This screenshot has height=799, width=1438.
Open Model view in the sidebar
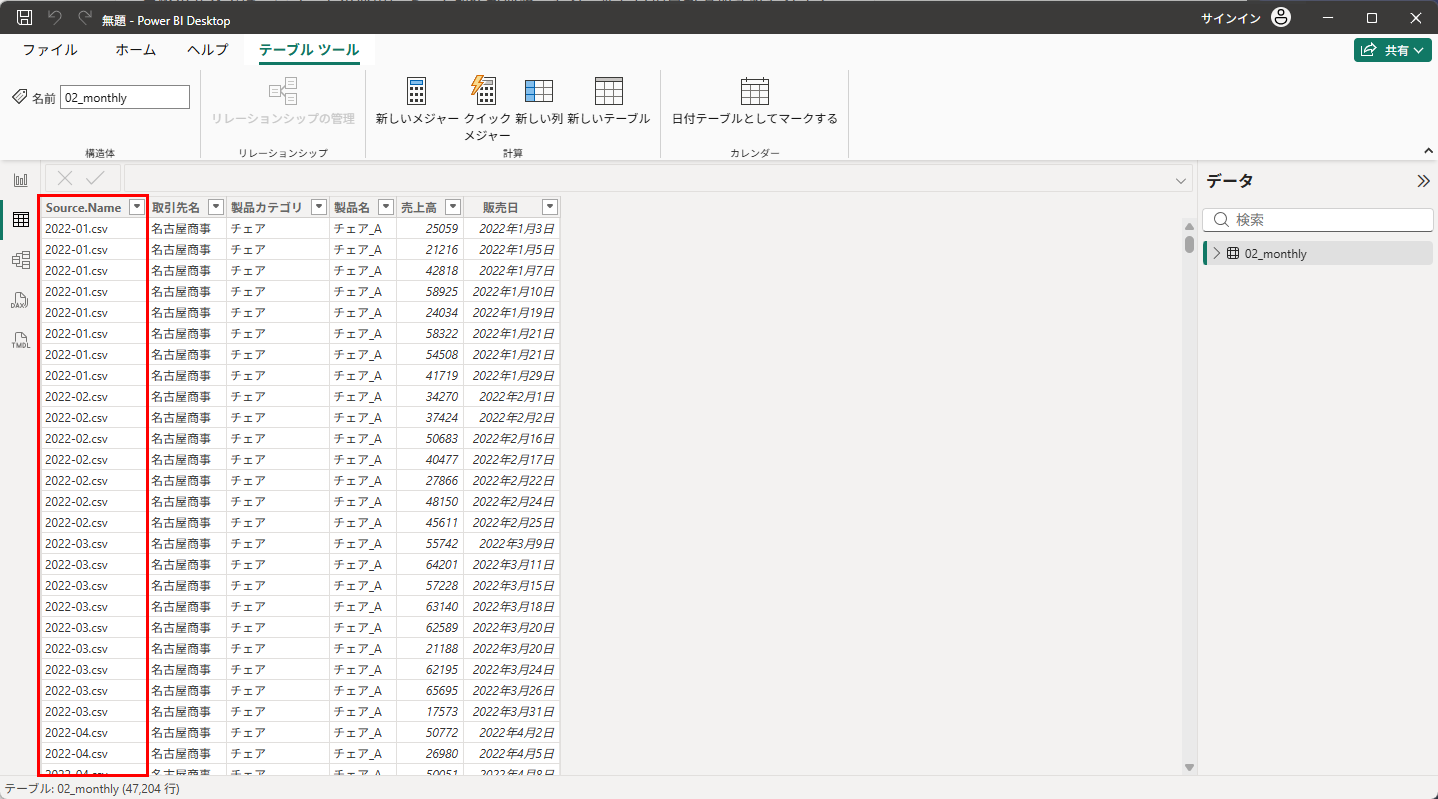tap(20, 260)
